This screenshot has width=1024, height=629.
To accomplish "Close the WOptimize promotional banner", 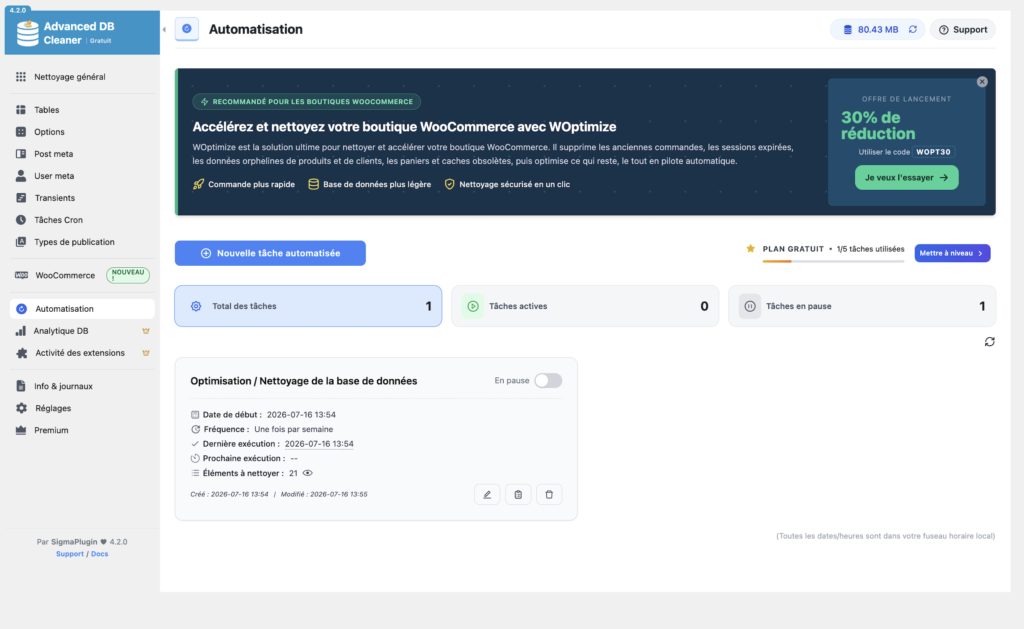I will (x=982, y=82).
